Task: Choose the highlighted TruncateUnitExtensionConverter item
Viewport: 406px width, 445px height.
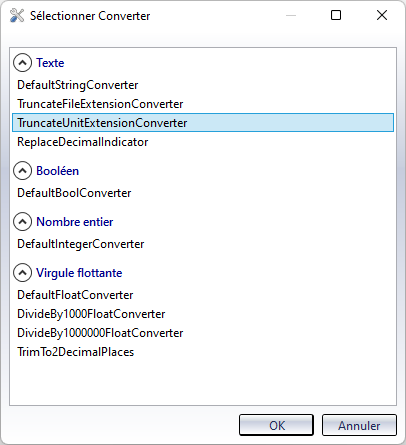Action: click(203, 123)
